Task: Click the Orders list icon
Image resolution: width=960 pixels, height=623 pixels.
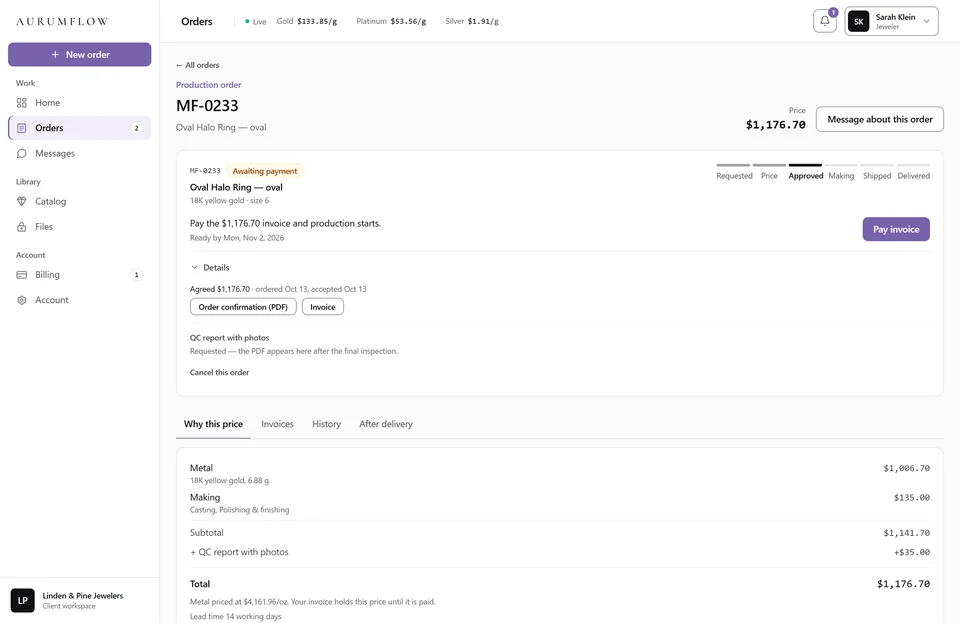Action: (21, 128)
